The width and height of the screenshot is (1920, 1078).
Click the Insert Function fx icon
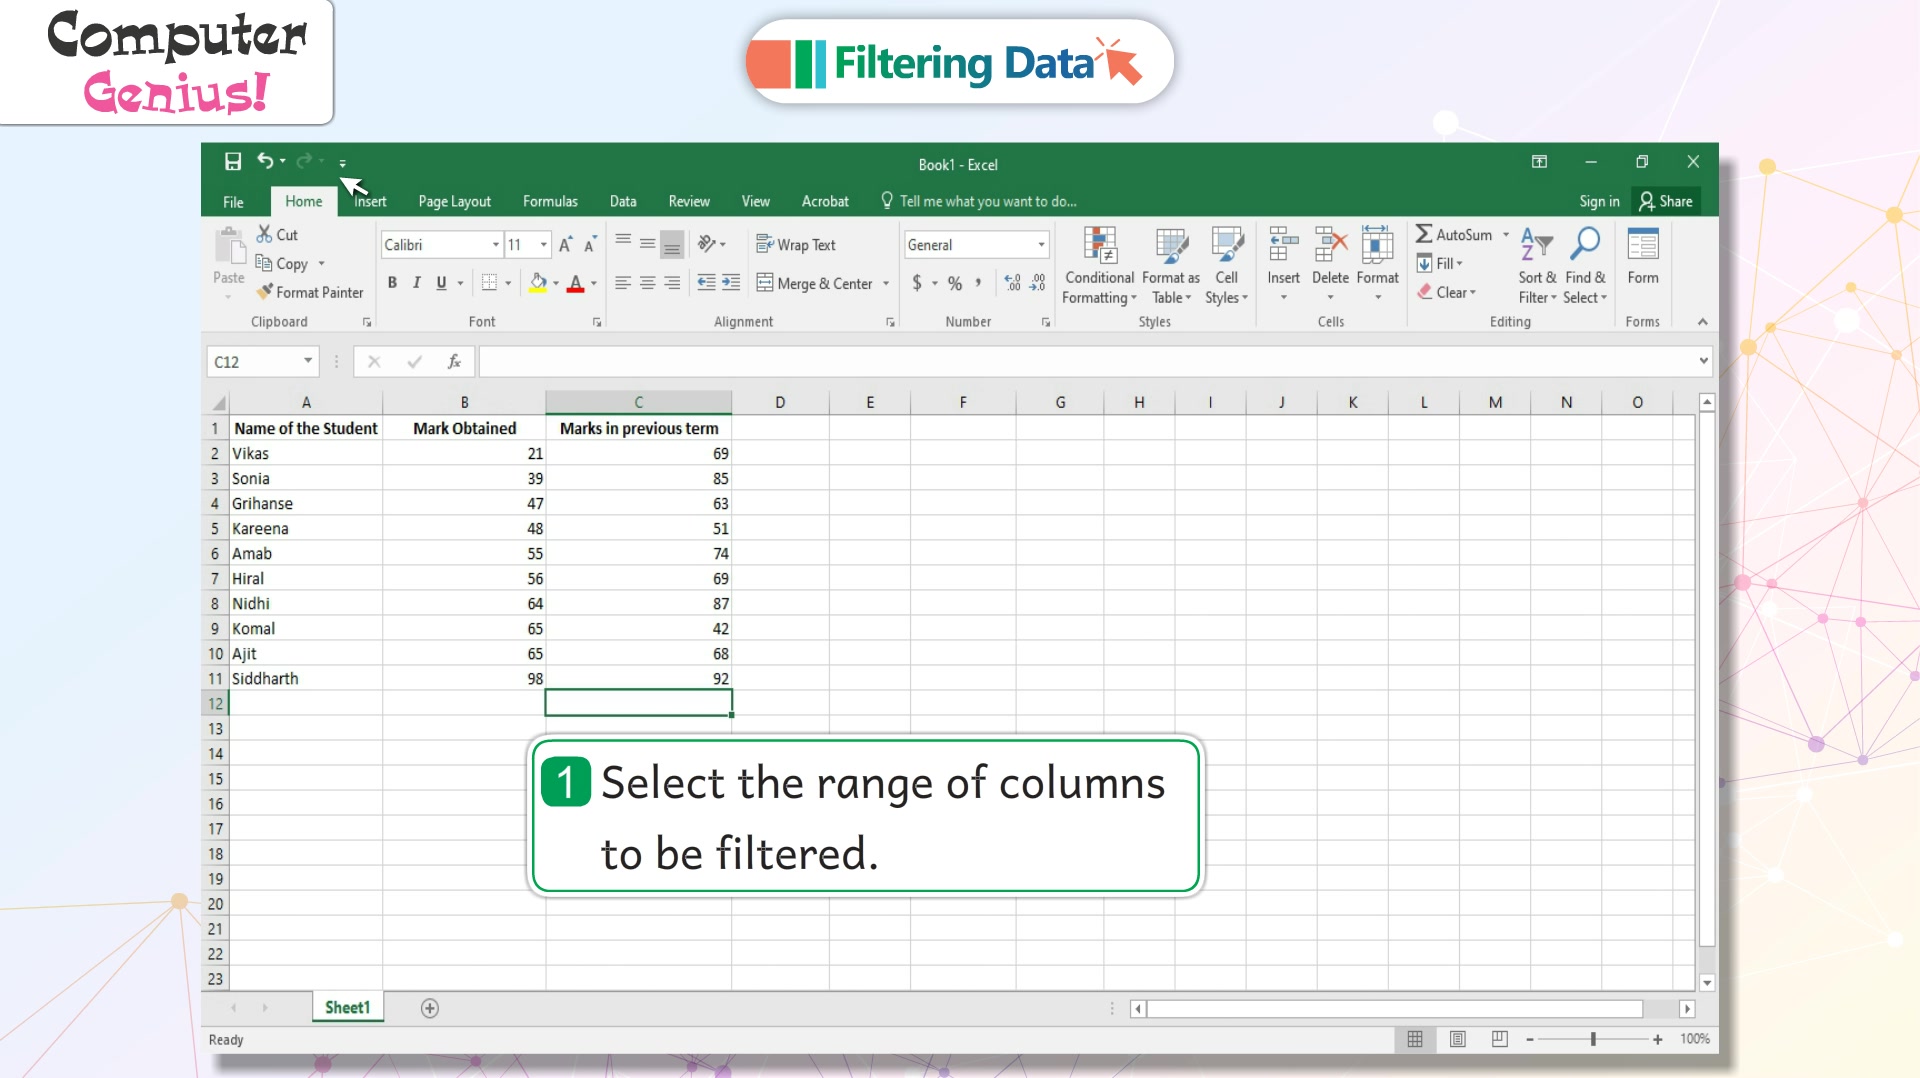pyautogui.click(x=454, y=362)
